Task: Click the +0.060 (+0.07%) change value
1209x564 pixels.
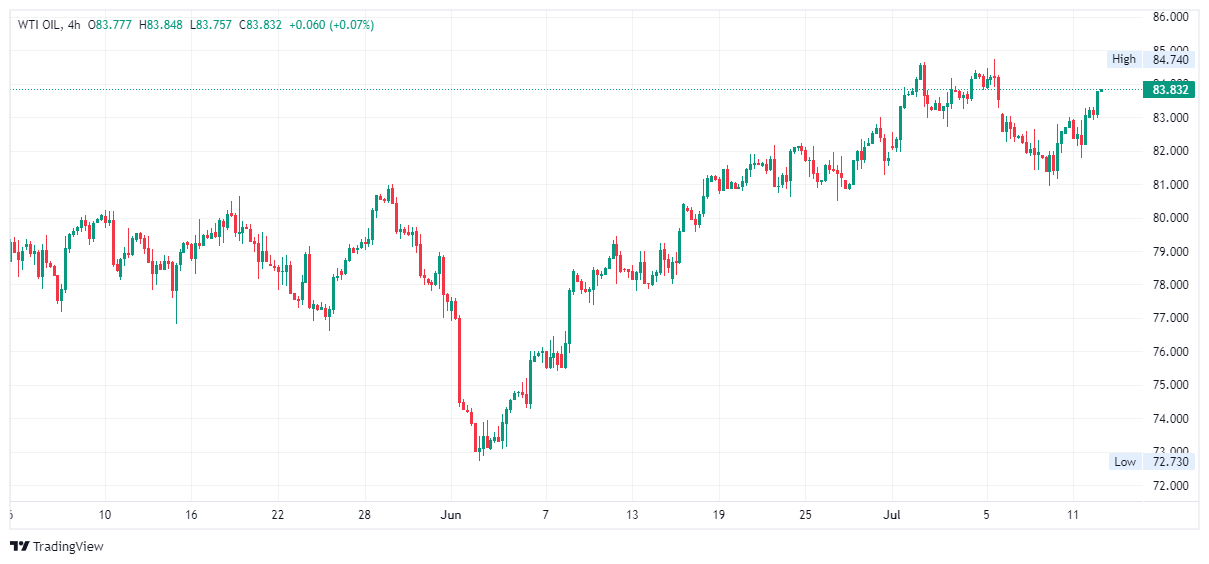Action: click(331, 25)
